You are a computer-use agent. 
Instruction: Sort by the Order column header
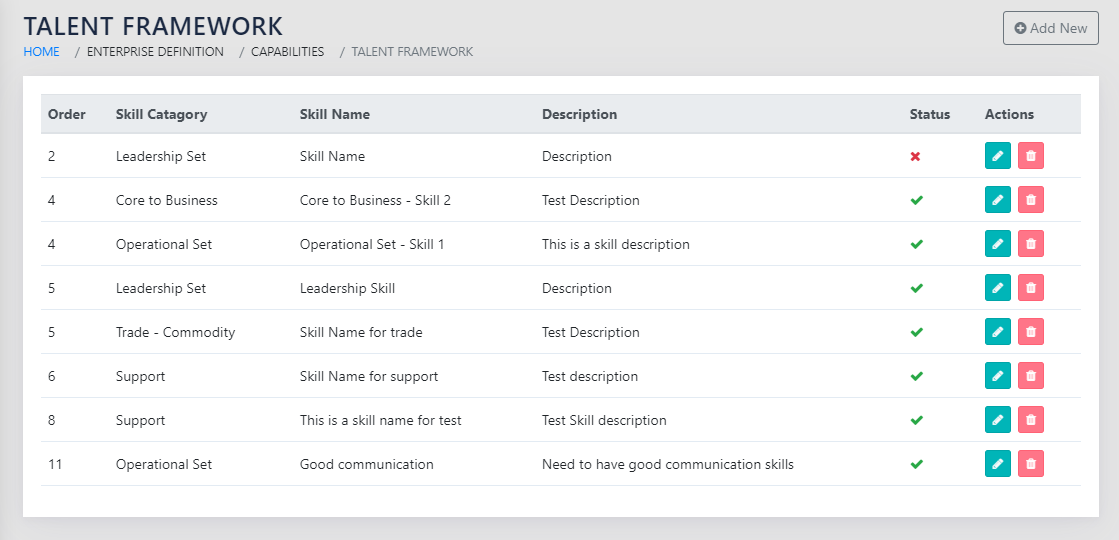point(67,114)
